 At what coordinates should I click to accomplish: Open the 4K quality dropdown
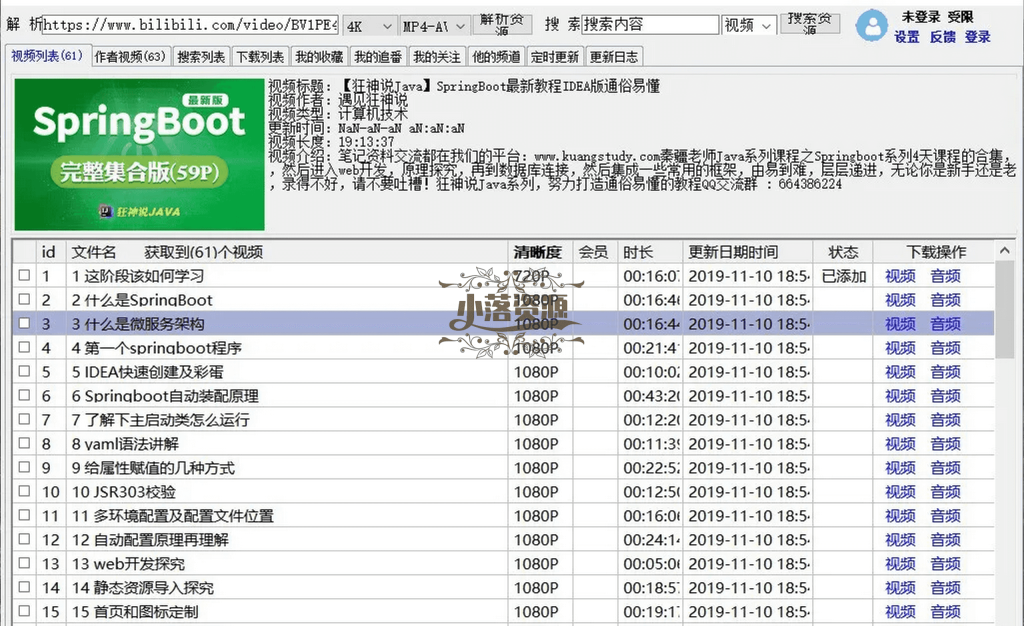[369, 26]
